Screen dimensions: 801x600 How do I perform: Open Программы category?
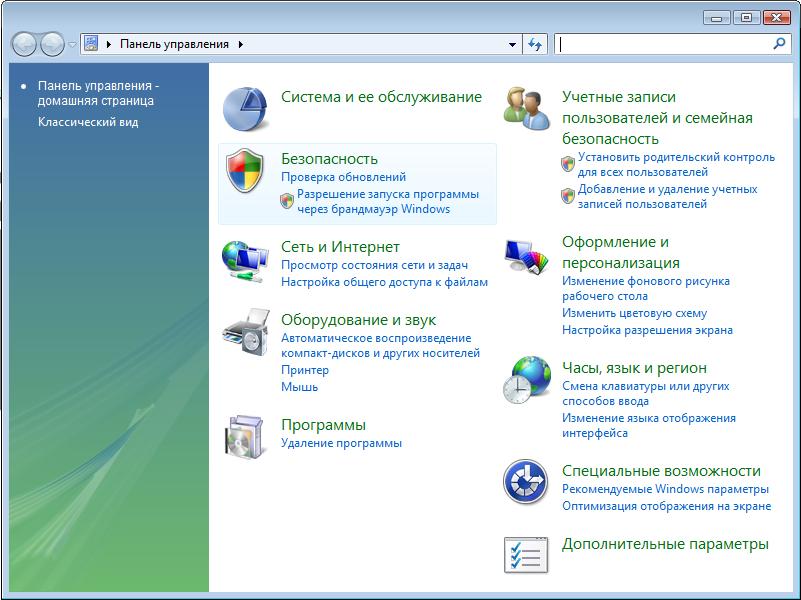click(323, 425)
